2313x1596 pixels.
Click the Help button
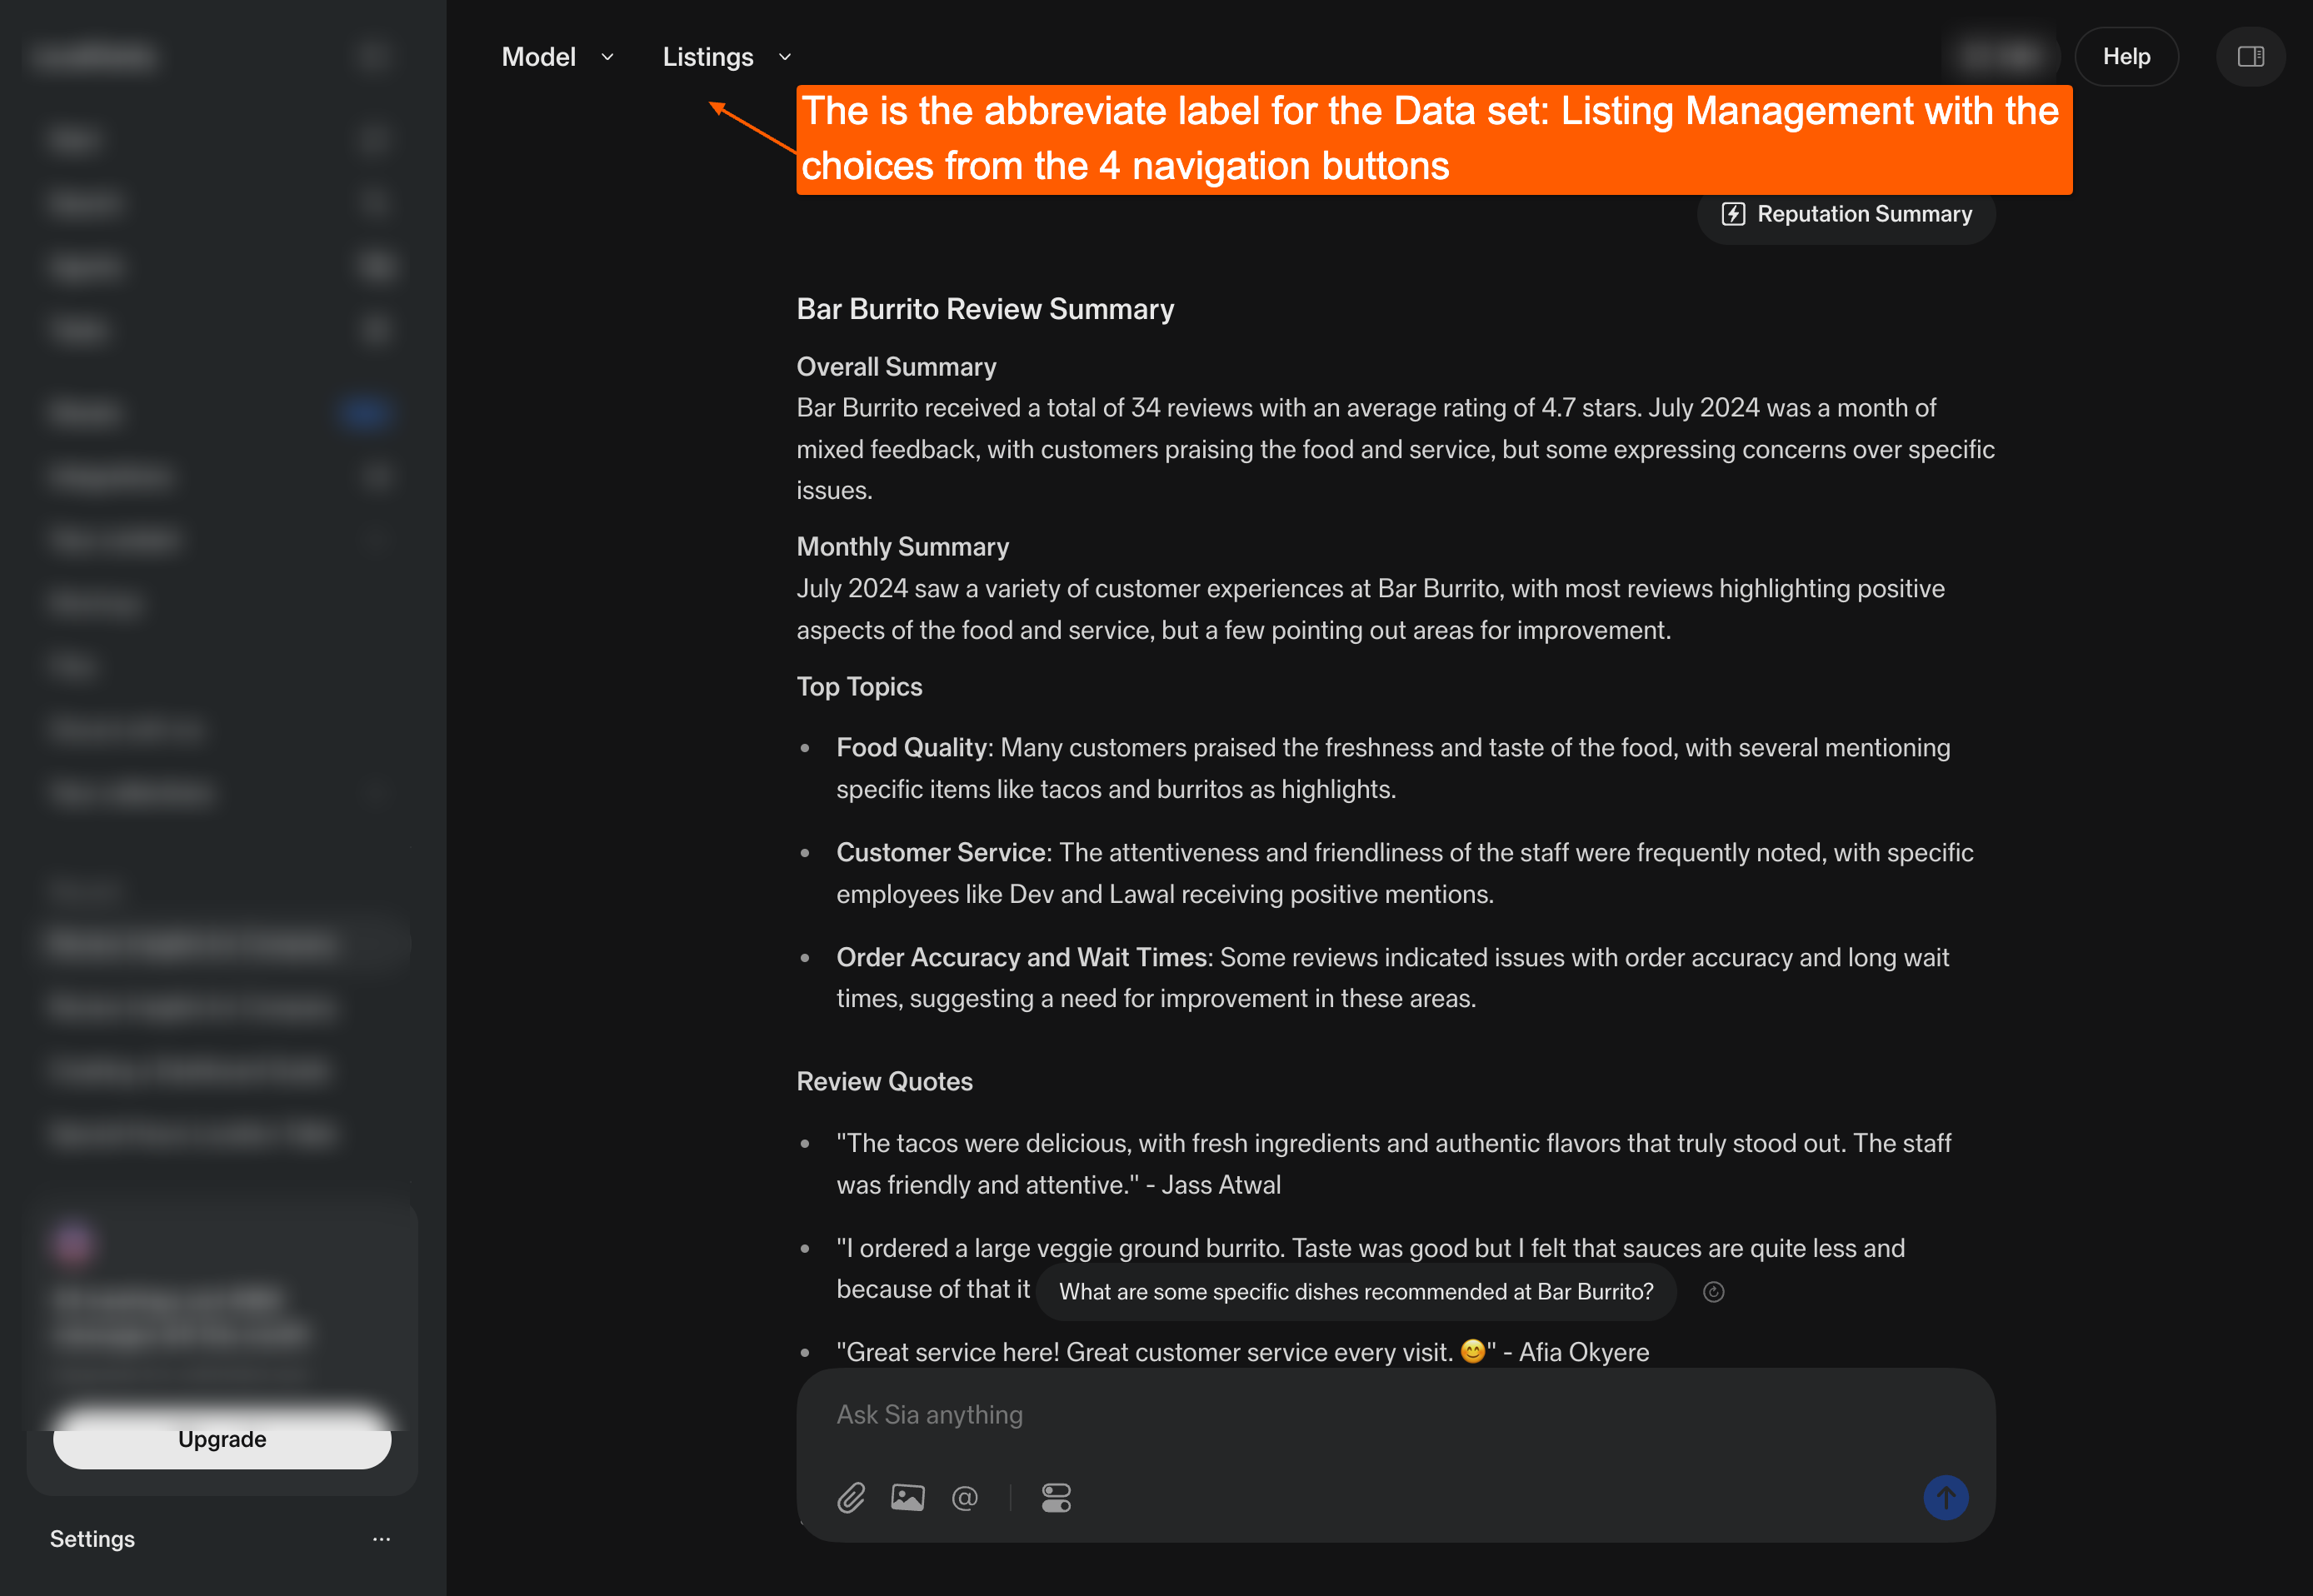point(2126,57)
